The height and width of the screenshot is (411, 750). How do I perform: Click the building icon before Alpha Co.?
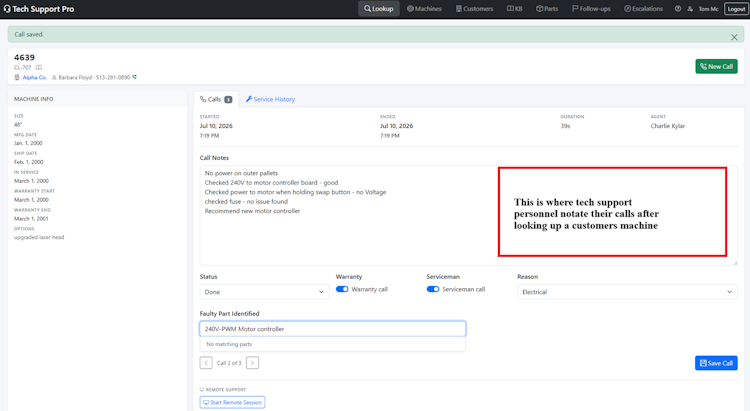pos(17,77)
